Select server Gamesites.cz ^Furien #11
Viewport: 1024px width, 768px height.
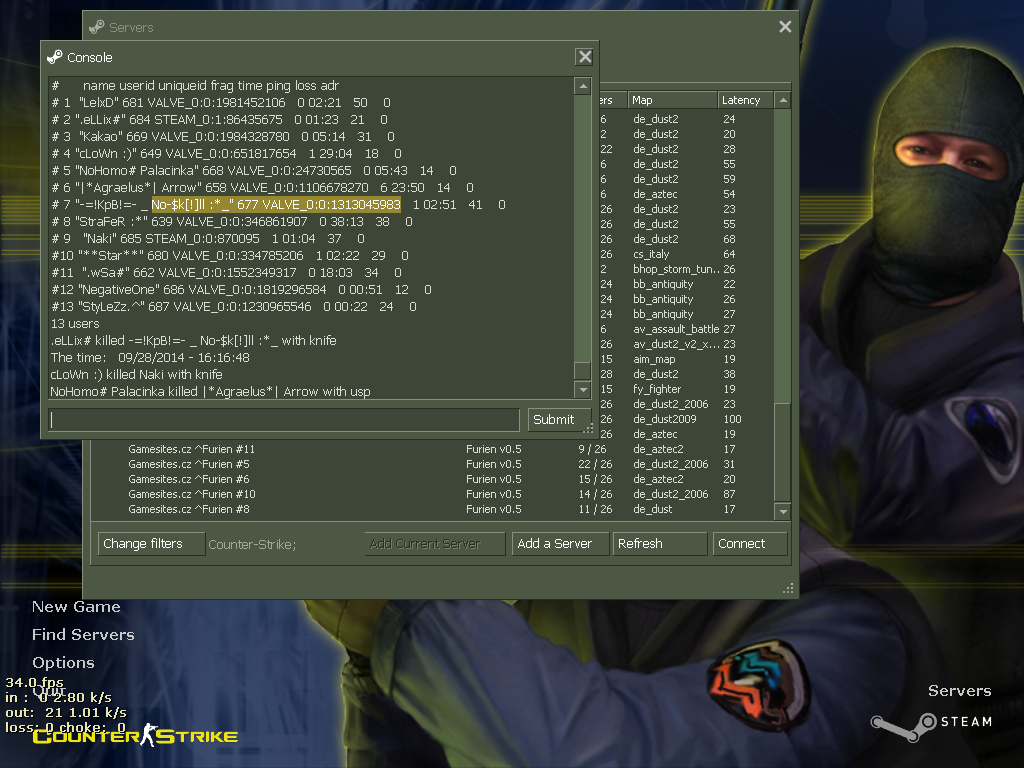pyautogui.click(x=434, y=449)
